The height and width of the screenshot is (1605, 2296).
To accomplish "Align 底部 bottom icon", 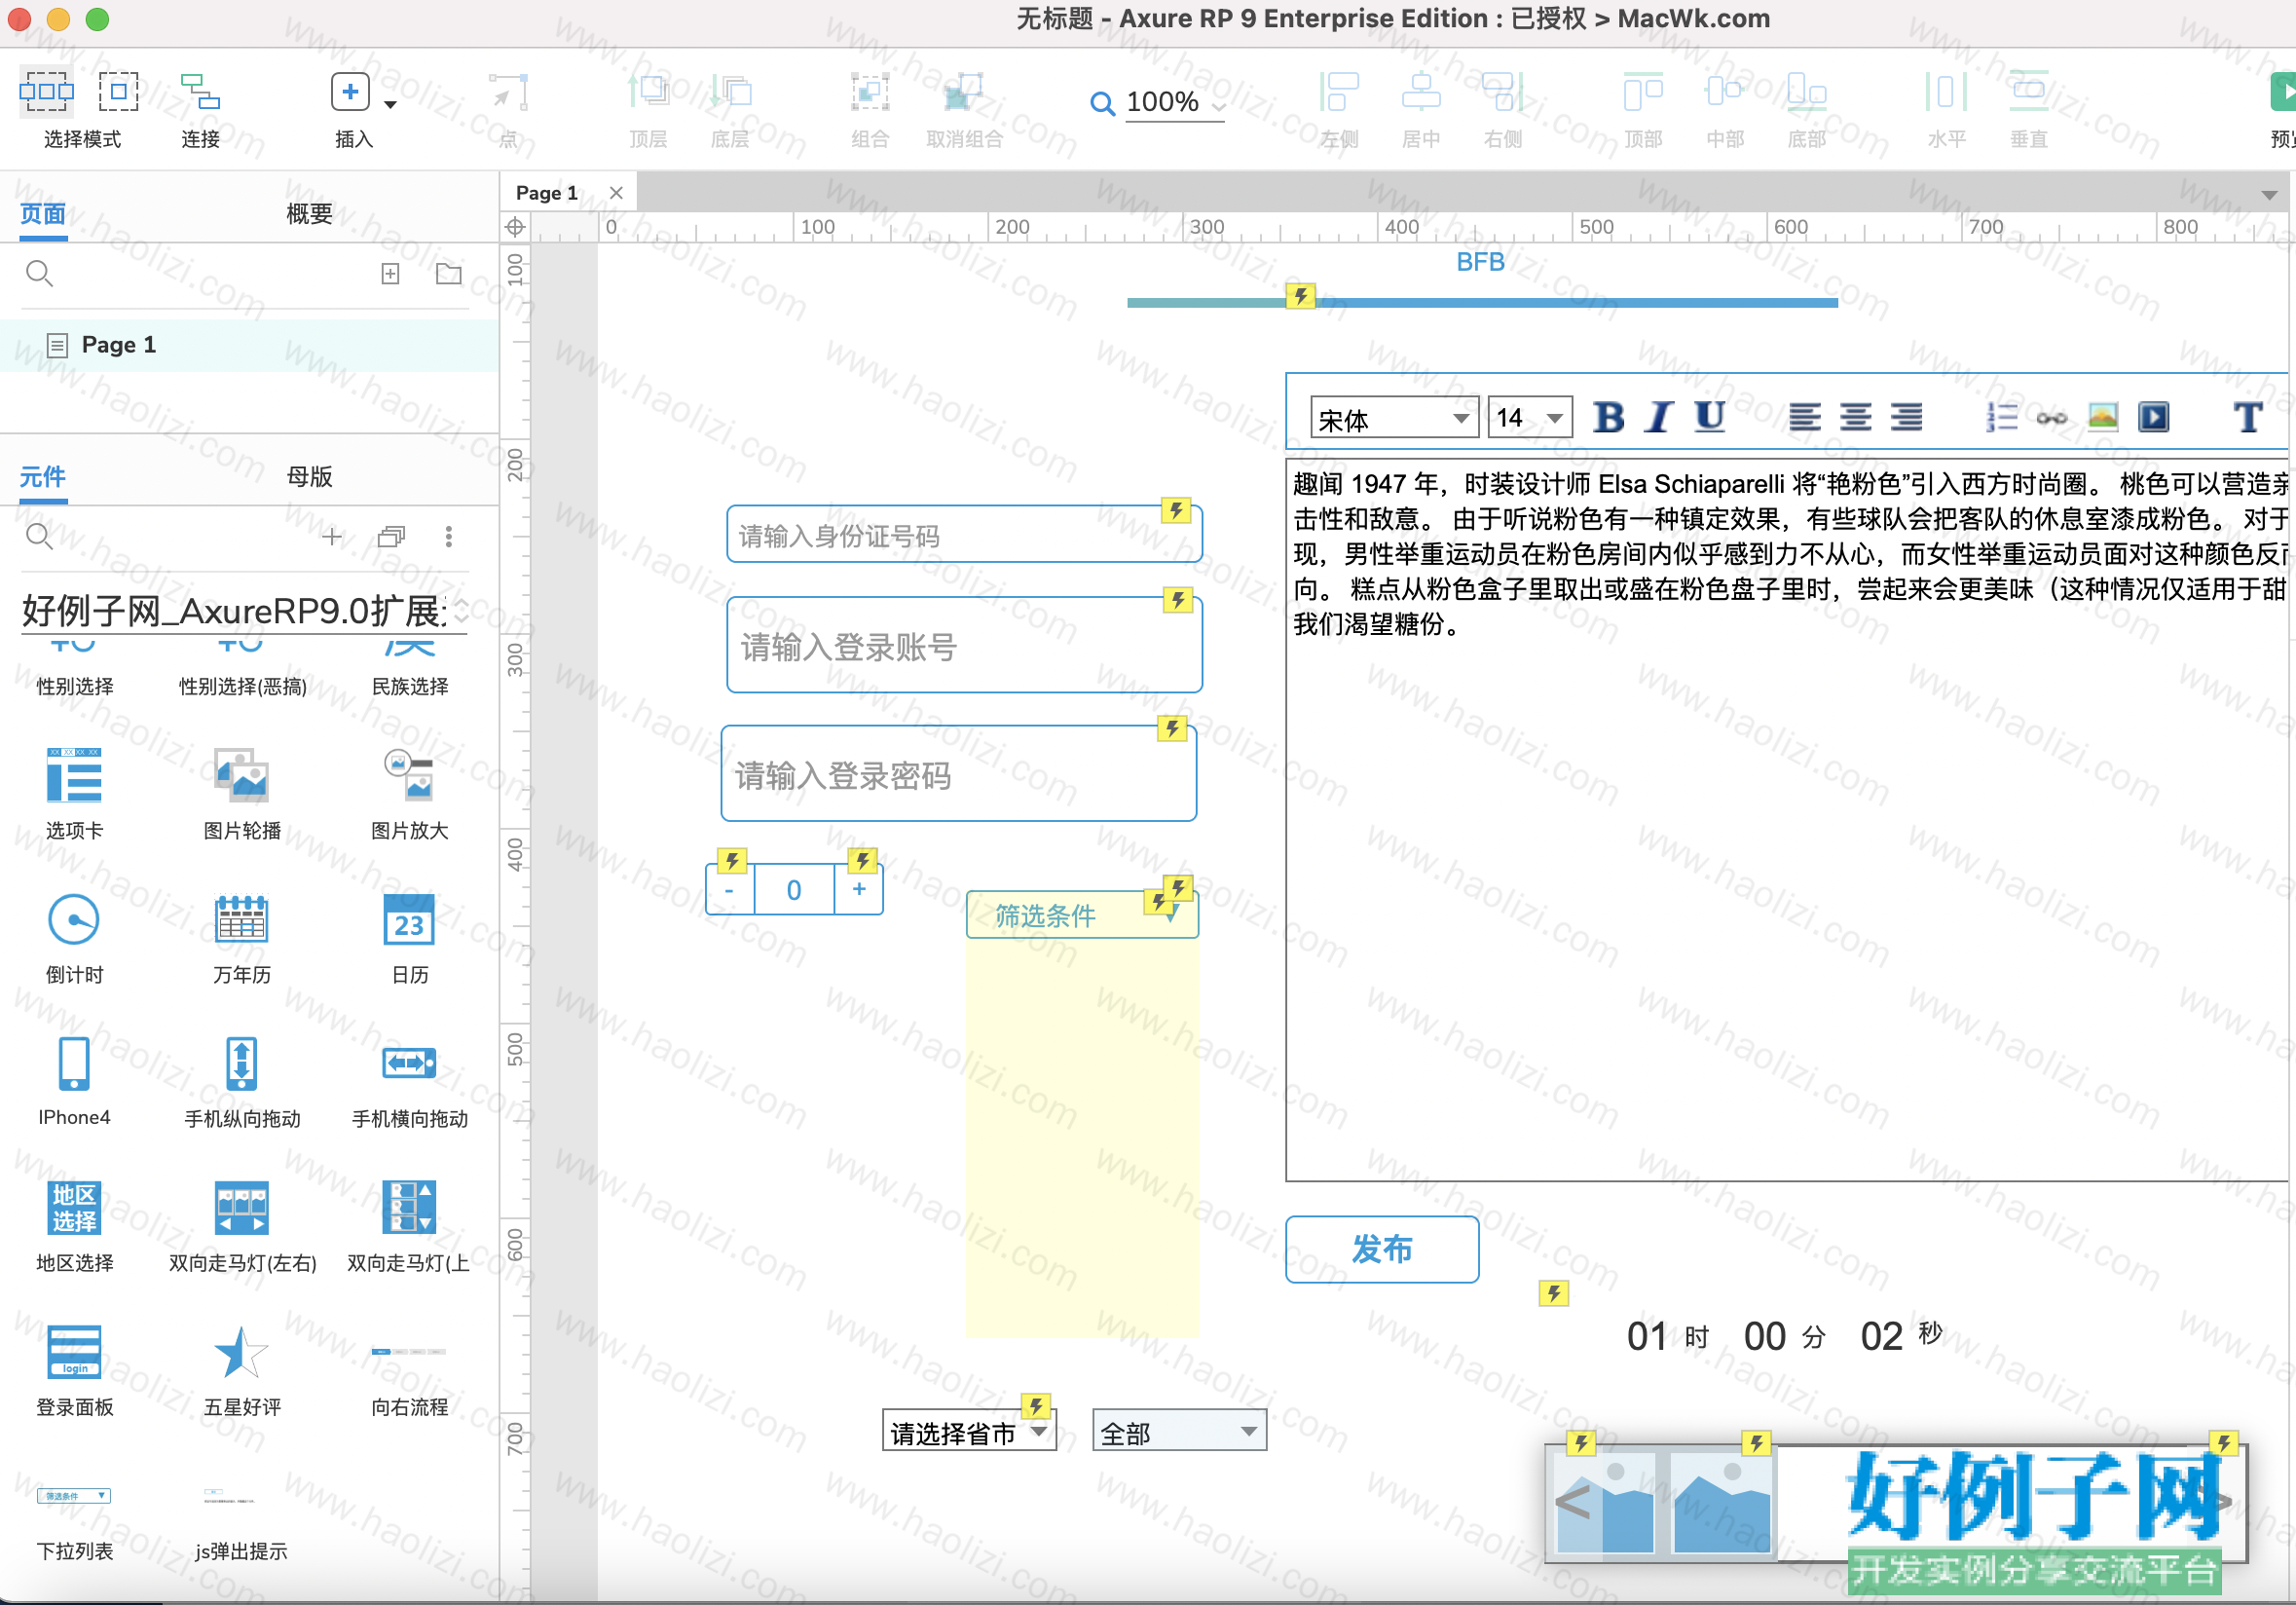I will click(x=1807, y=92).
